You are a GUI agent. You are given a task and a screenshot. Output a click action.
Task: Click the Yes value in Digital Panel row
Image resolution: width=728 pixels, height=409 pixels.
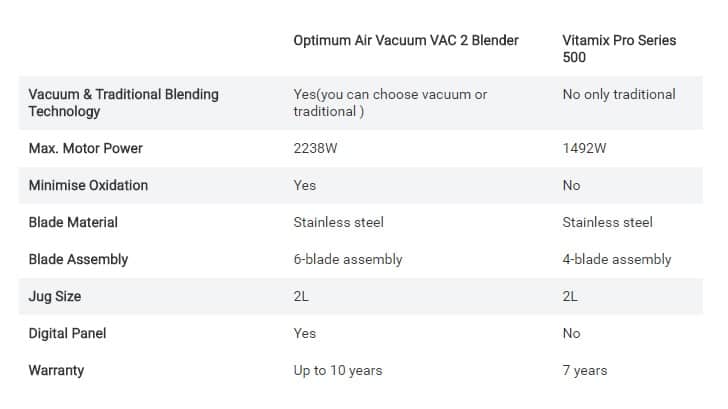click(x=305, y=333)
